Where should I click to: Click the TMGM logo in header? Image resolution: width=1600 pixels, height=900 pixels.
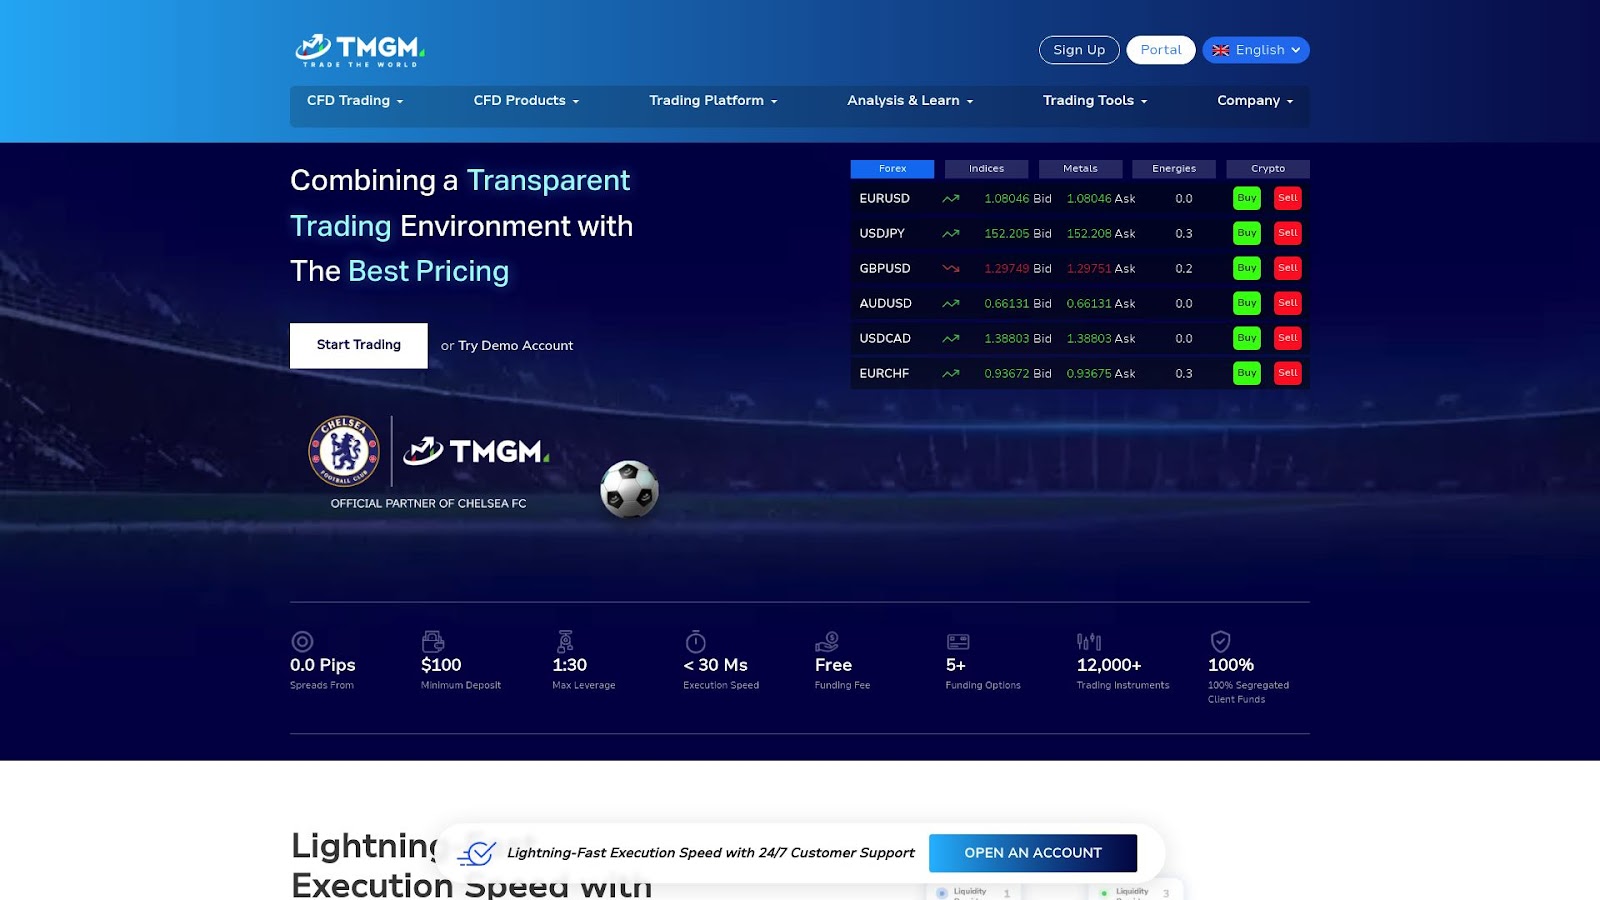(360, 50)
